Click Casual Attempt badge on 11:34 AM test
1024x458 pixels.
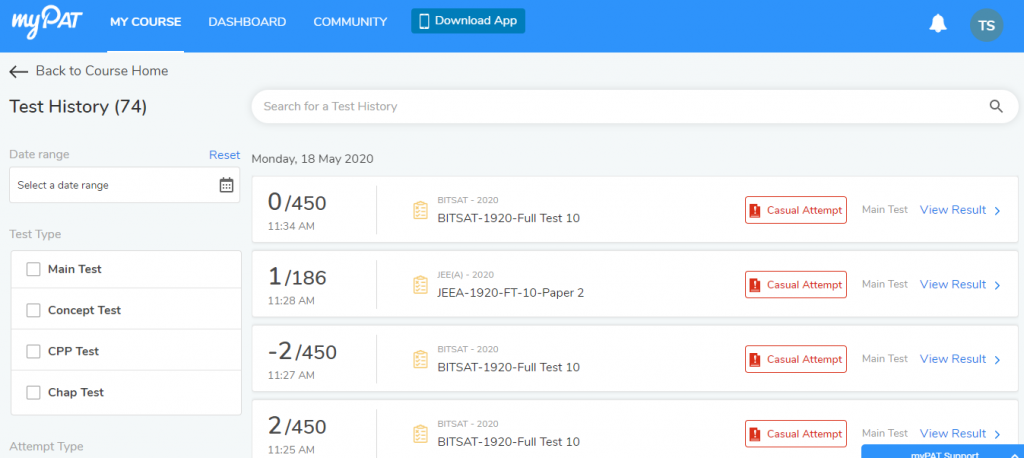coord(795,210)
